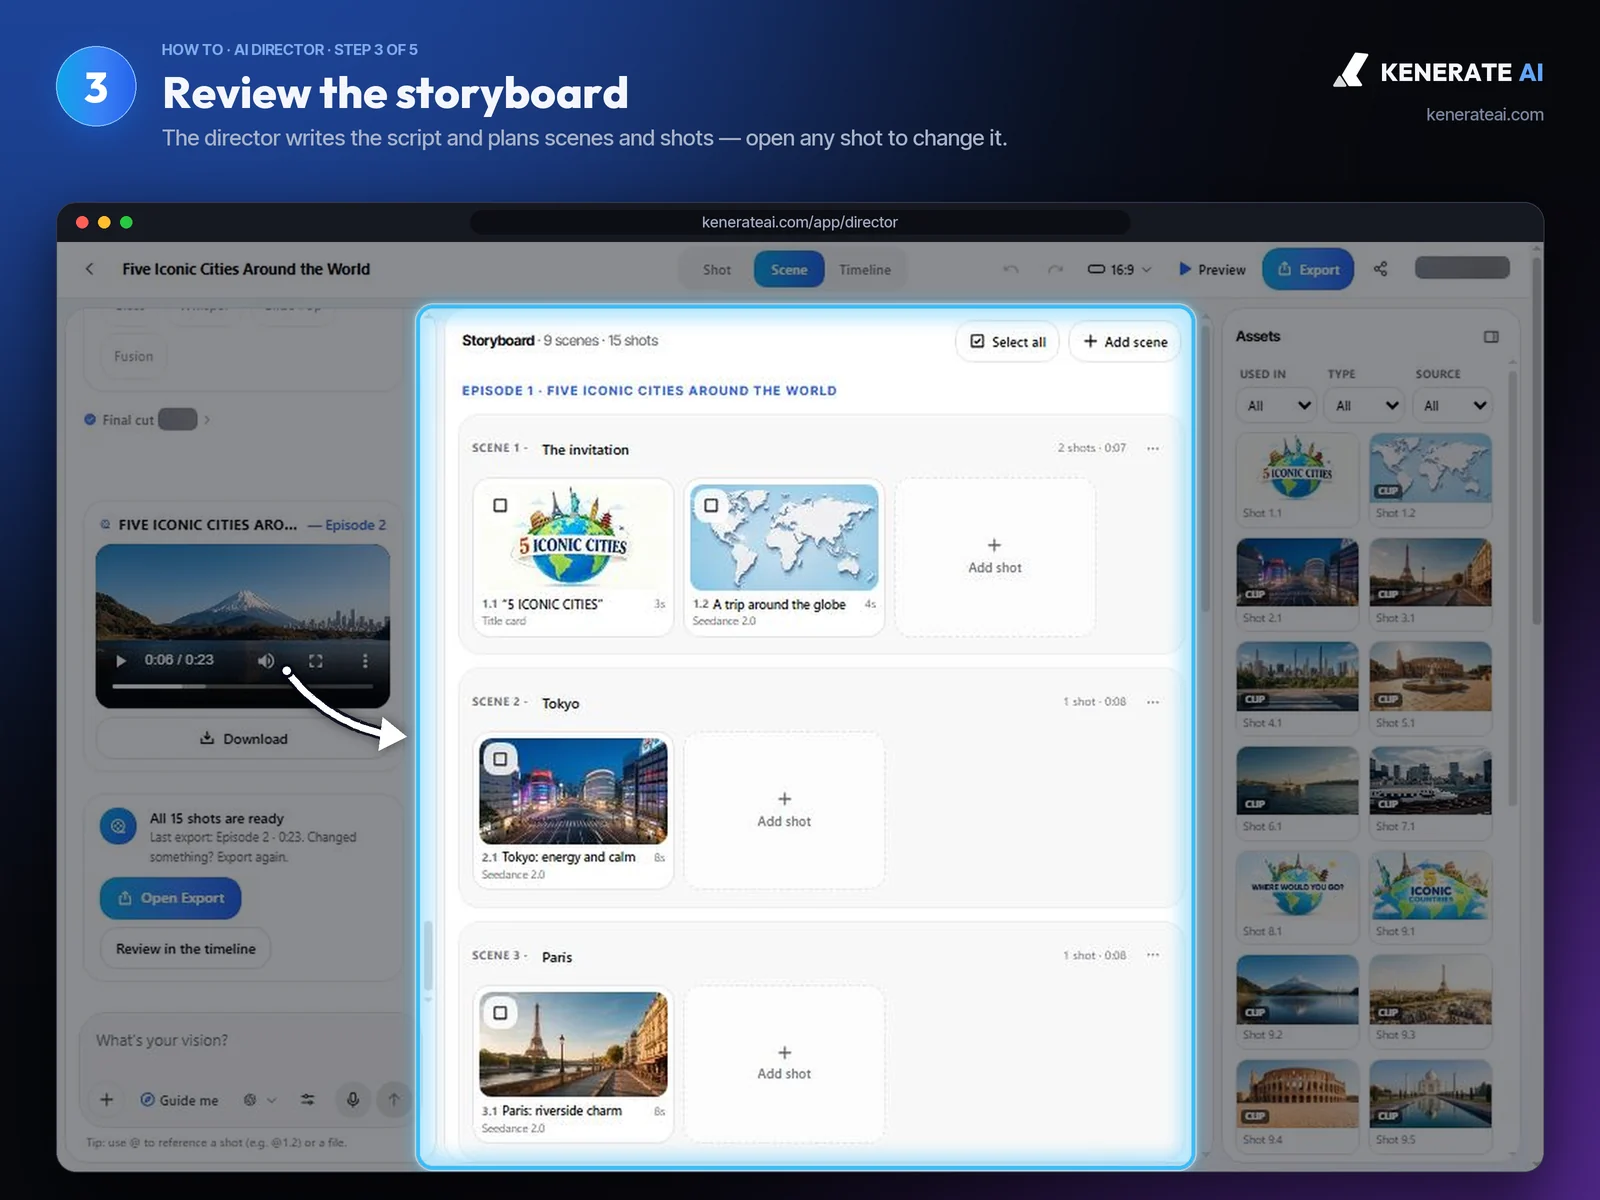1600x1200 pixels.
Task: Play the Episode 2 preview video
Action: 121,660
